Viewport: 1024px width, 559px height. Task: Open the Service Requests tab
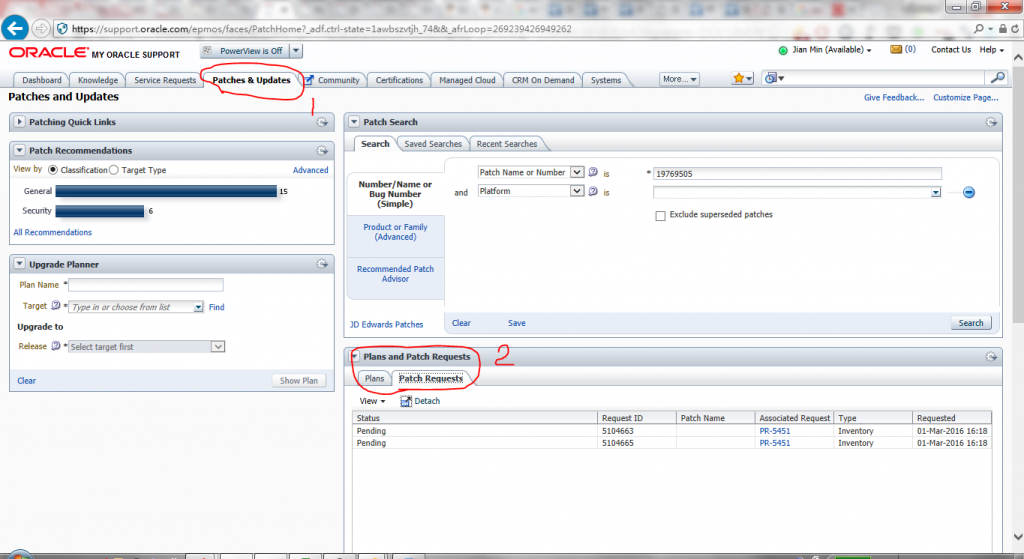click(165, 80)
